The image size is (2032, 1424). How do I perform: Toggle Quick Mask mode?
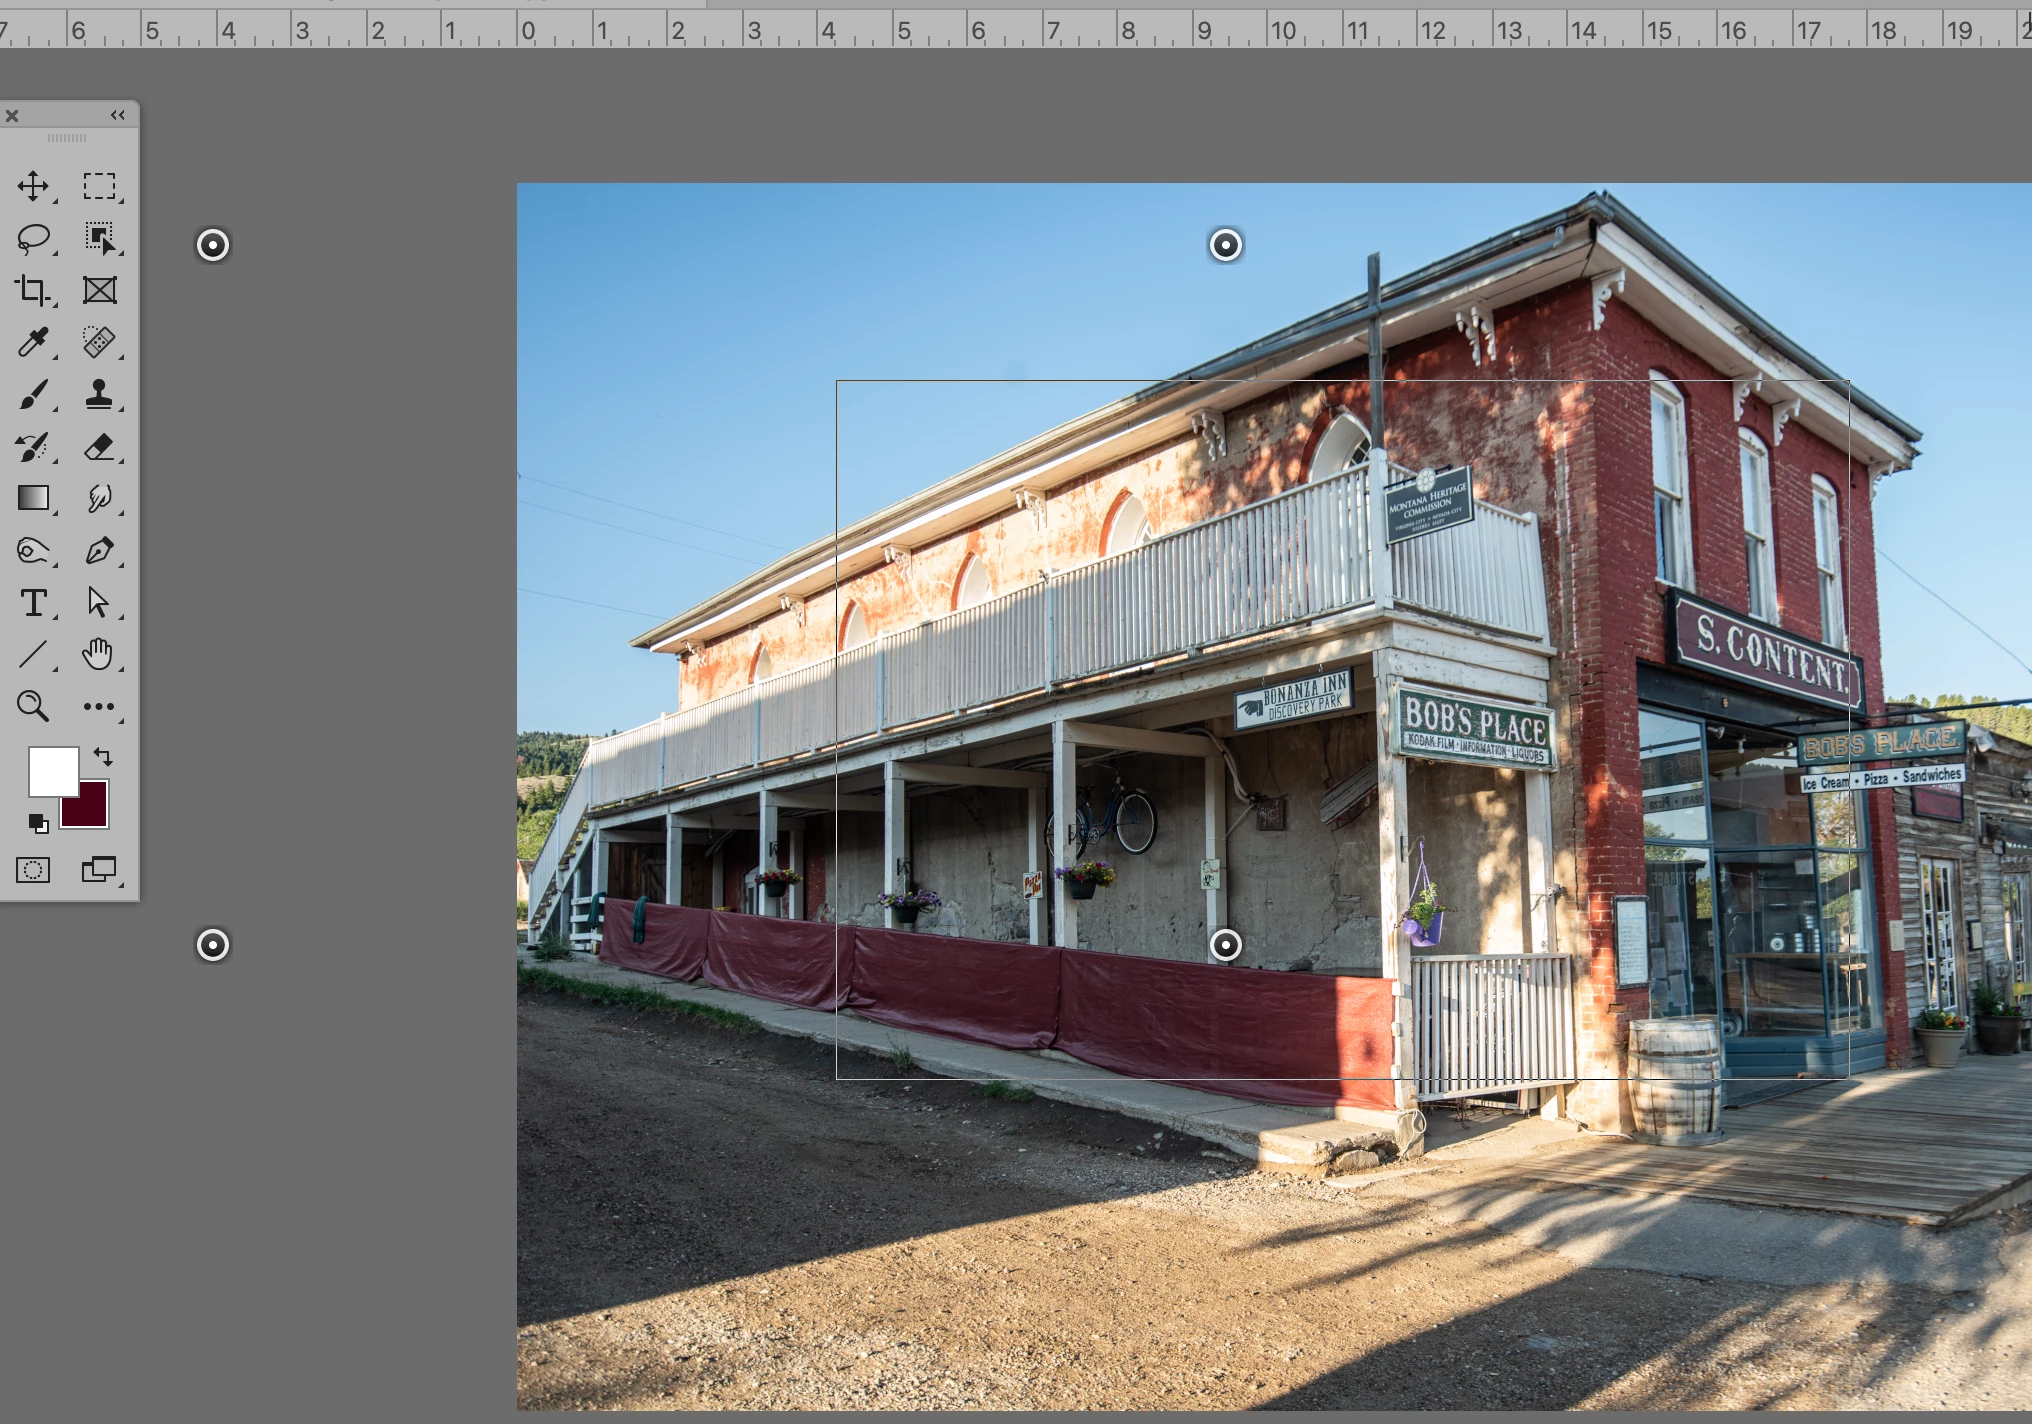click(33, 870)
